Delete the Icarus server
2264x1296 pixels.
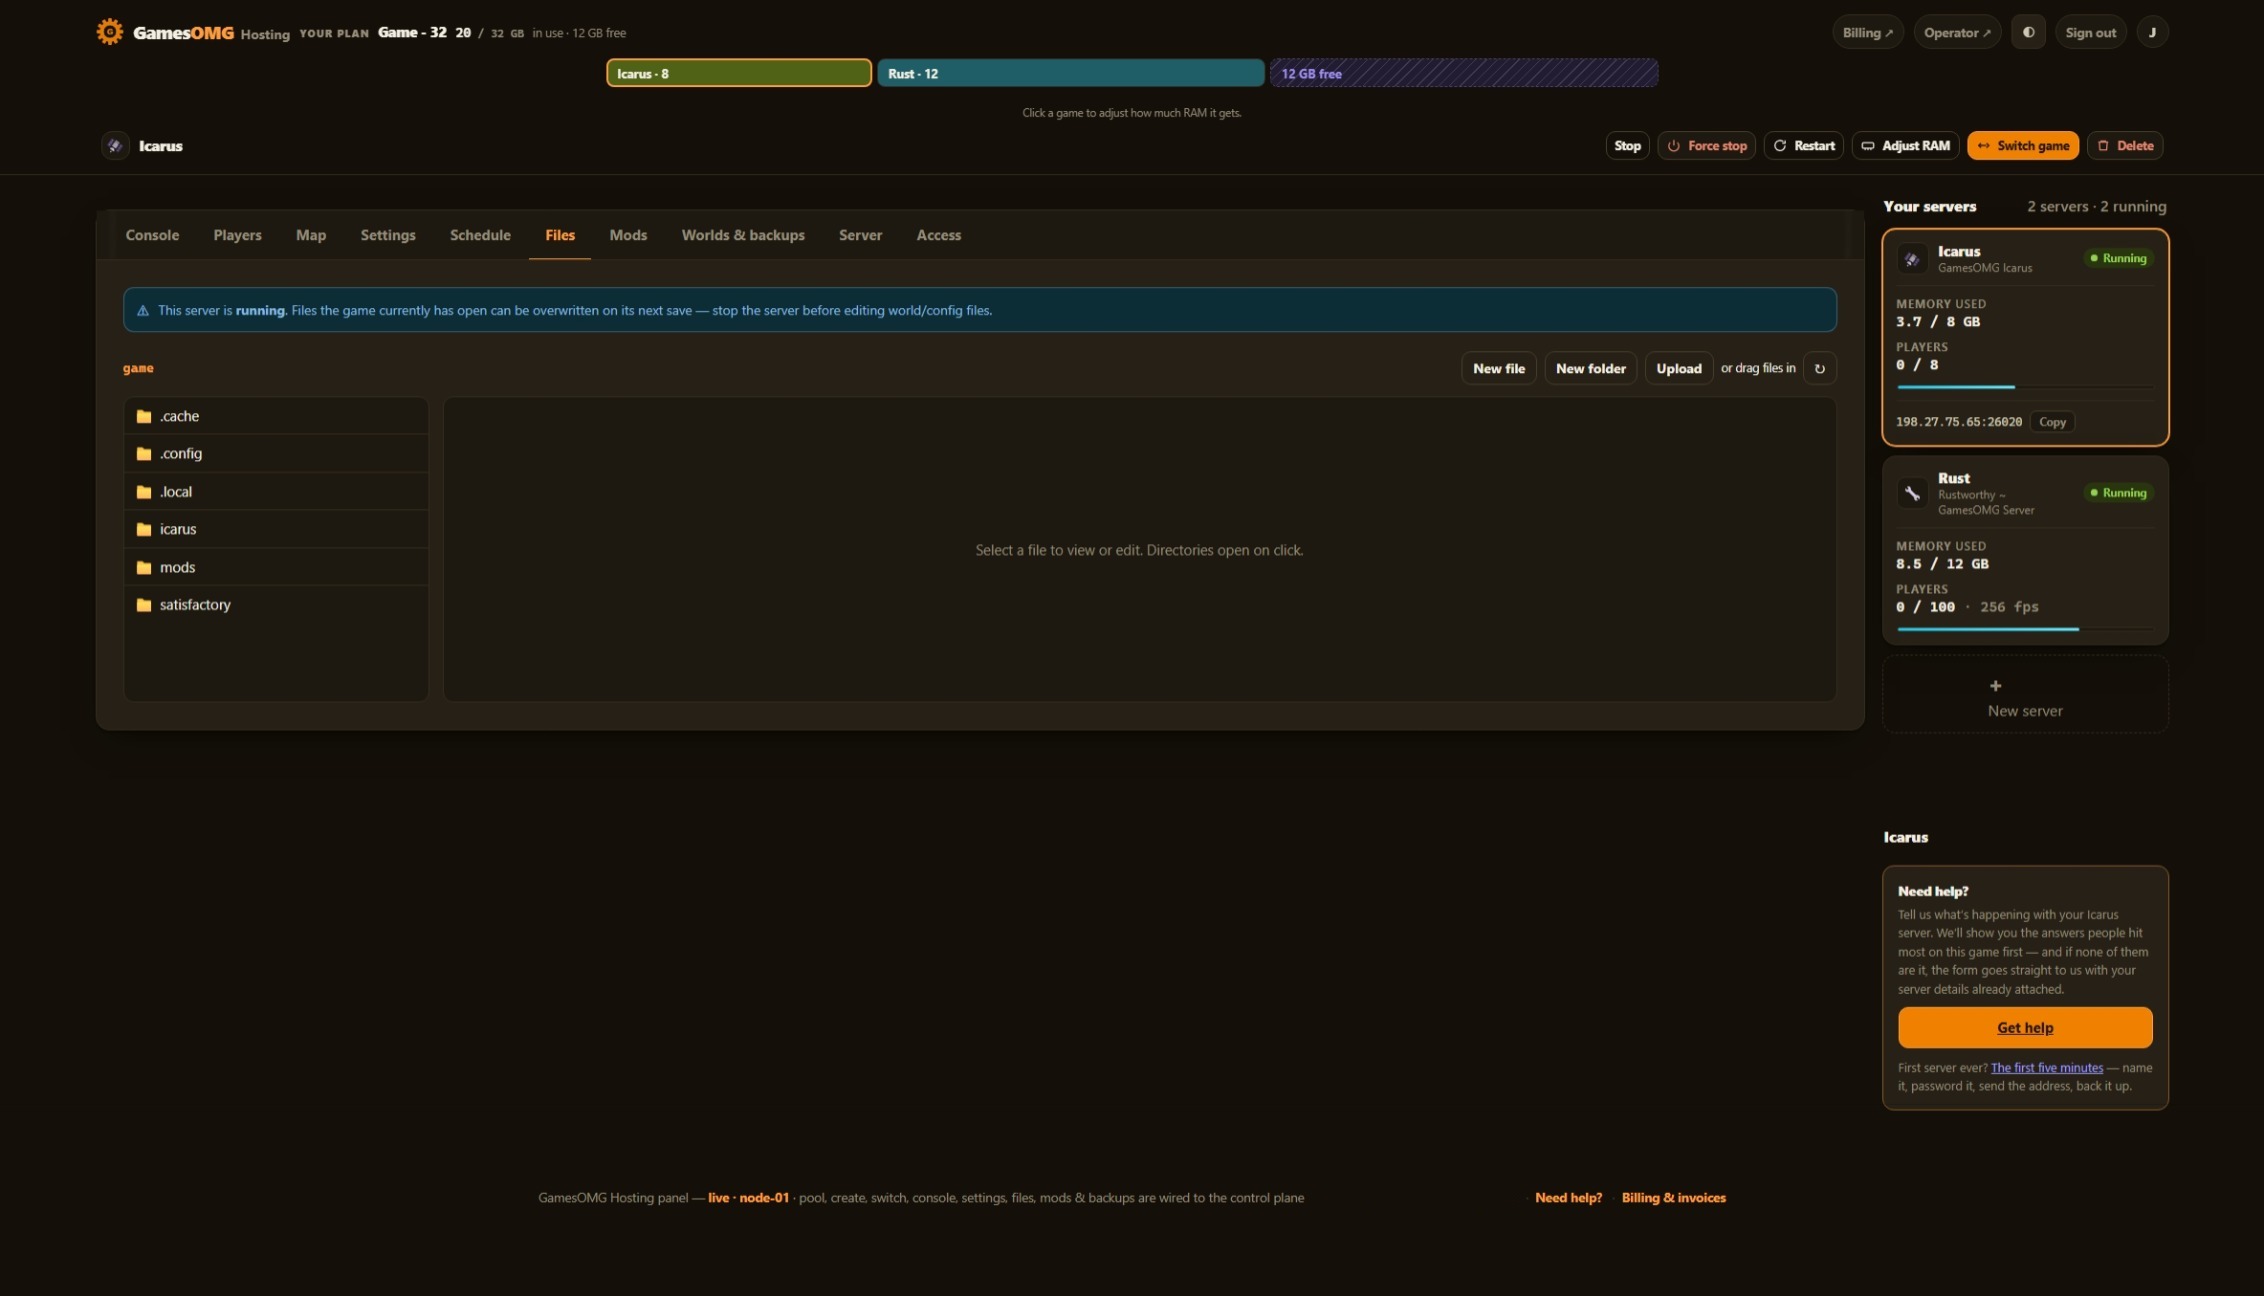tap(2125, 146)
